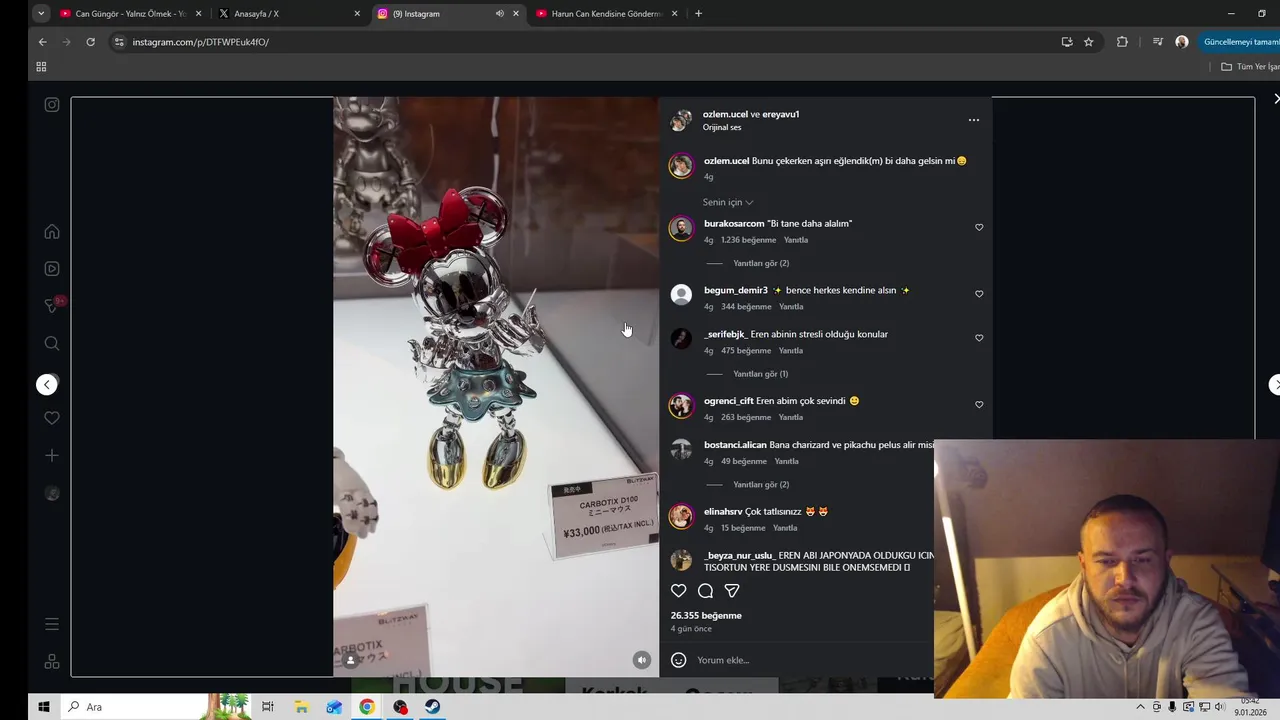Screen dimensions: 1280x720
Task: Click the Minnie Mouse video to pause
Action: (496, 387)
